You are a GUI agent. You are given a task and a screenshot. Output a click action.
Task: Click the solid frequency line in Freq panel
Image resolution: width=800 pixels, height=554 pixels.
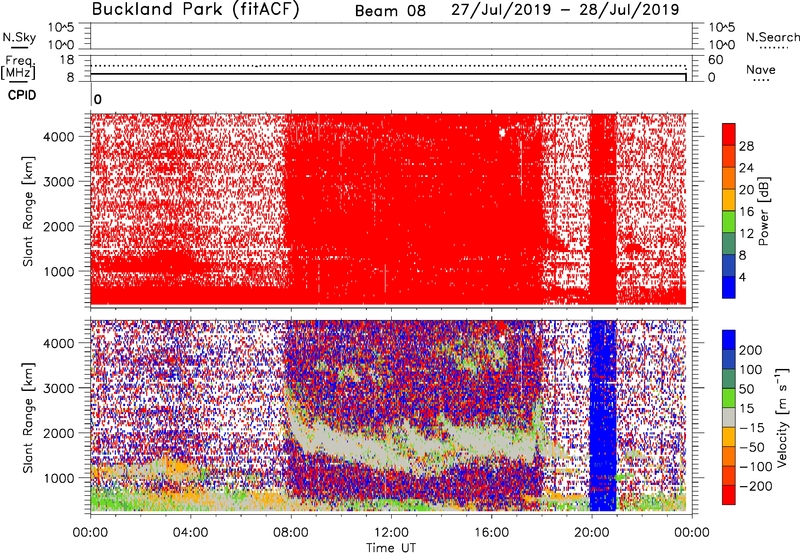tap(388, 74)
